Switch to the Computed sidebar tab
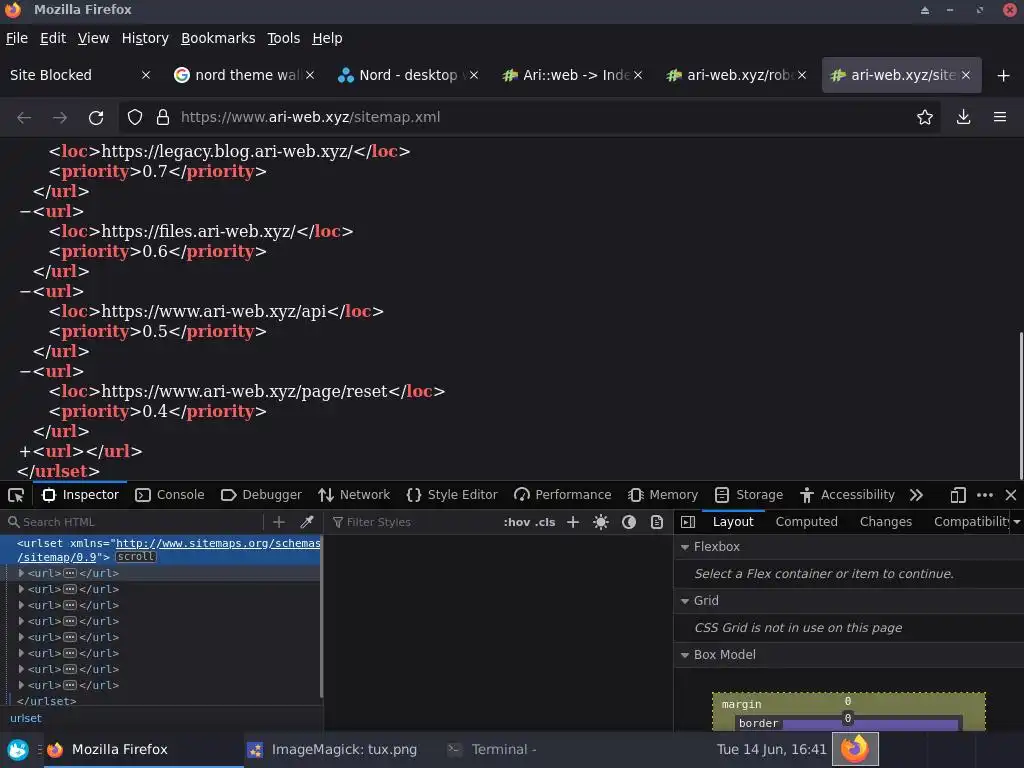This screenshot has height=768, width=1024. (x=807, y=522)
